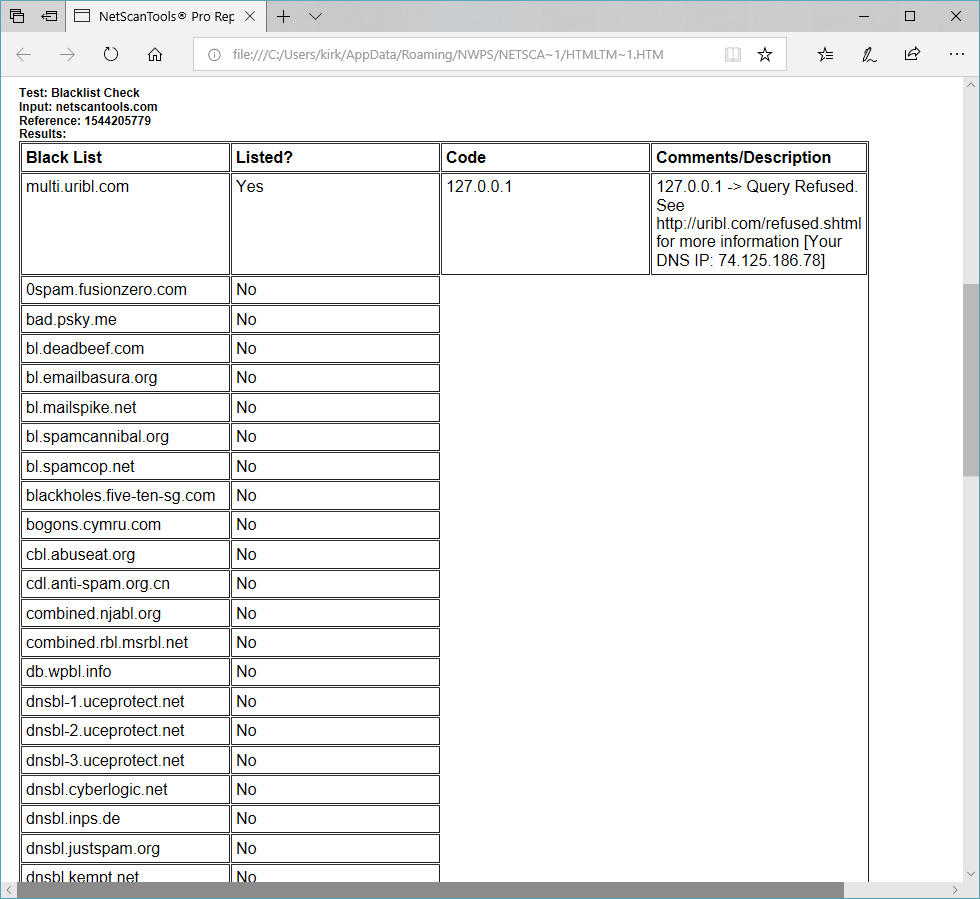Click the 127.0.0.1 code cell
980x899 pixels.
coord(546,224)
